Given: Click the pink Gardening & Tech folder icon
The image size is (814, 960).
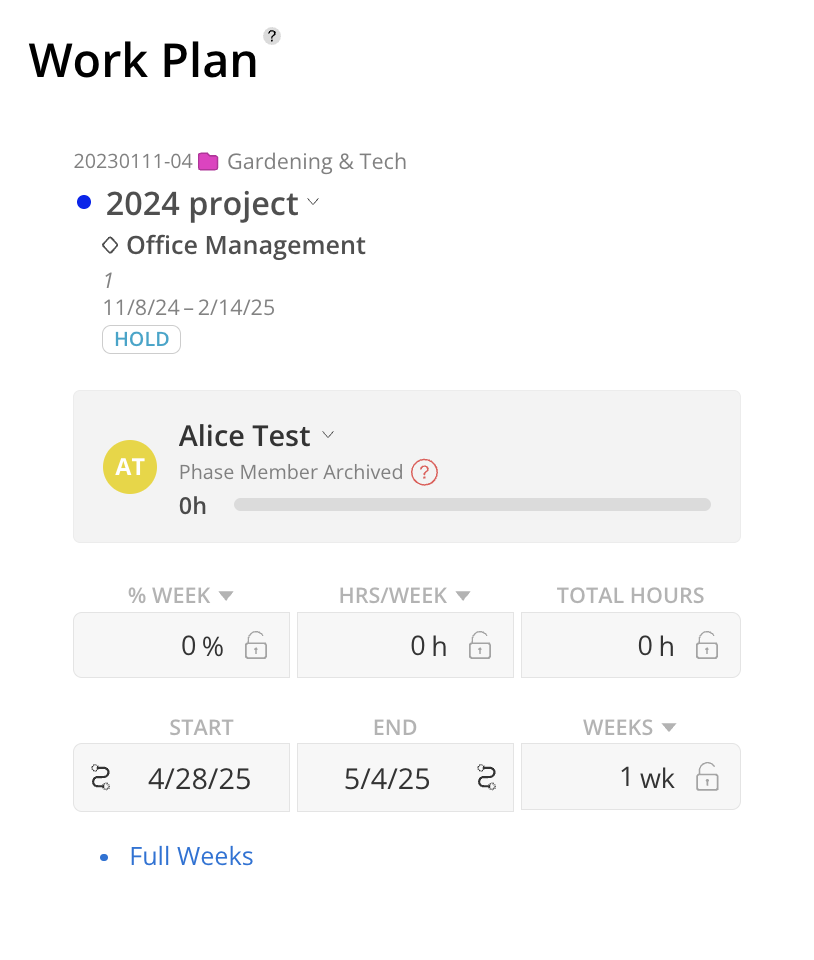Looking at the screenshot, I should (x=208, y=162).
